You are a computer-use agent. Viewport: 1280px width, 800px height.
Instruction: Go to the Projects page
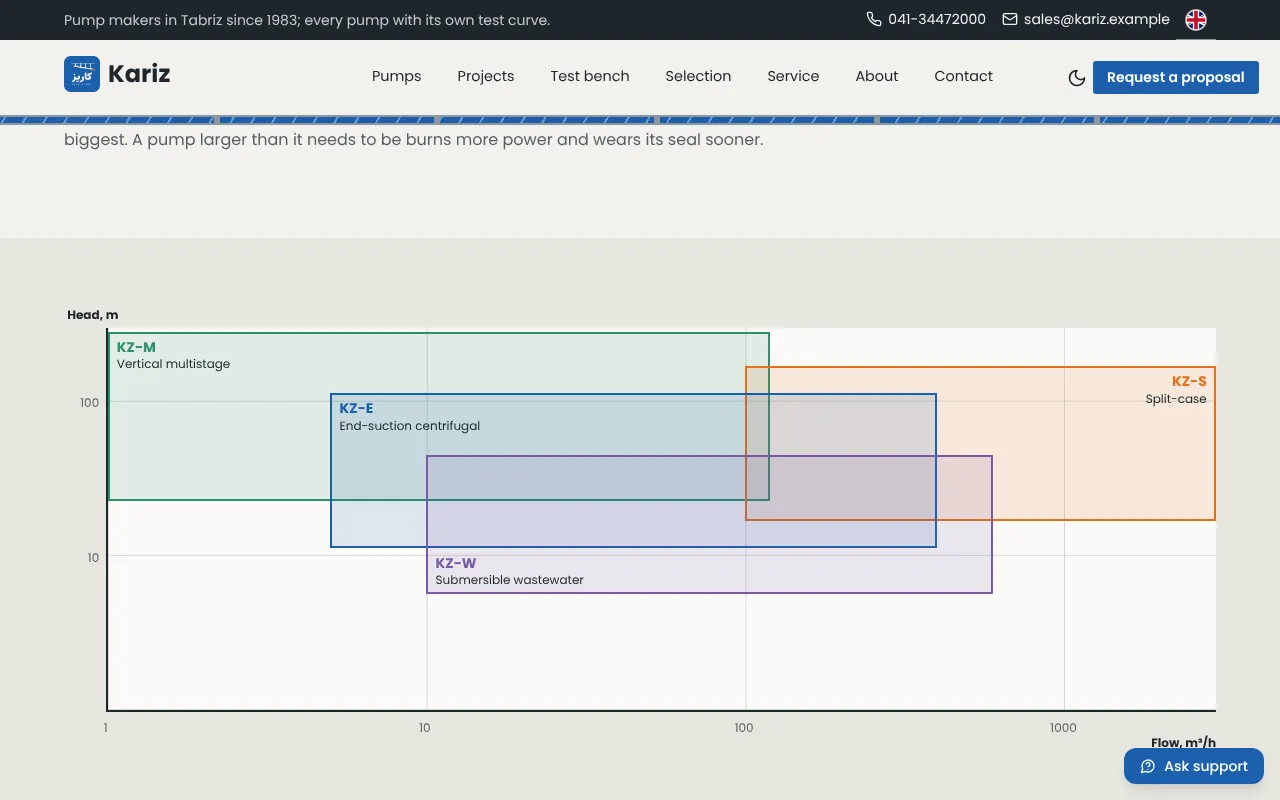[486, 76]
